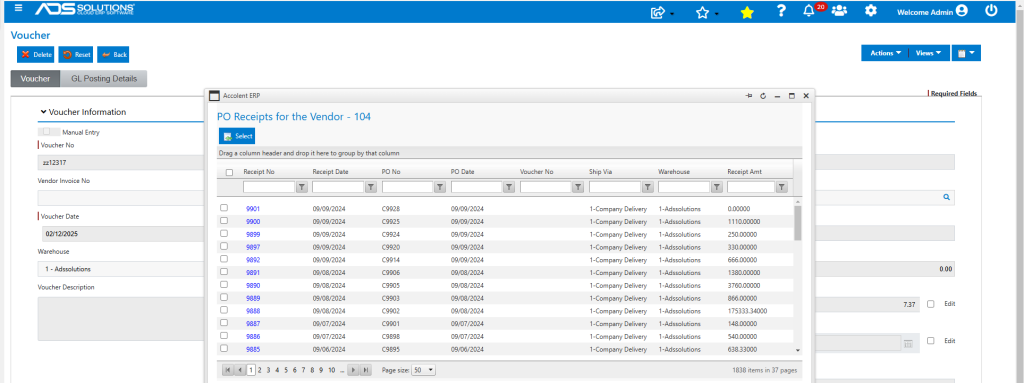Click the Select button in popup
Viewport: 1024px width, 383px height.
(237, 136)
